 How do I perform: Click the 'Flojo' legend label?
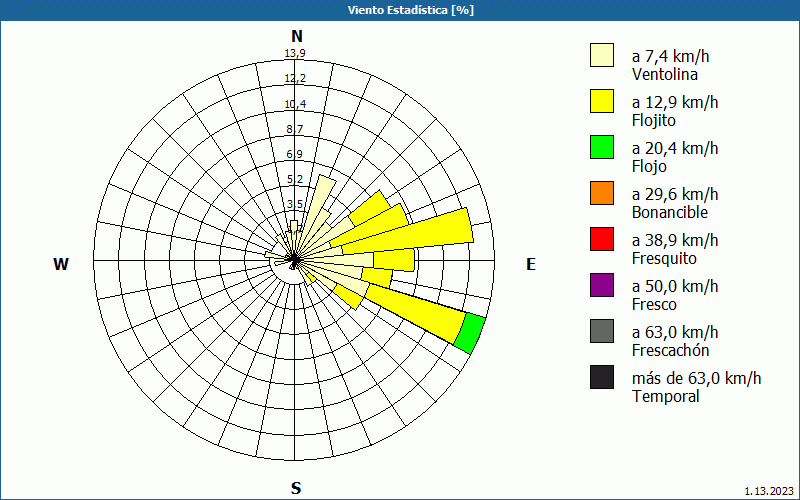[649, 166]
